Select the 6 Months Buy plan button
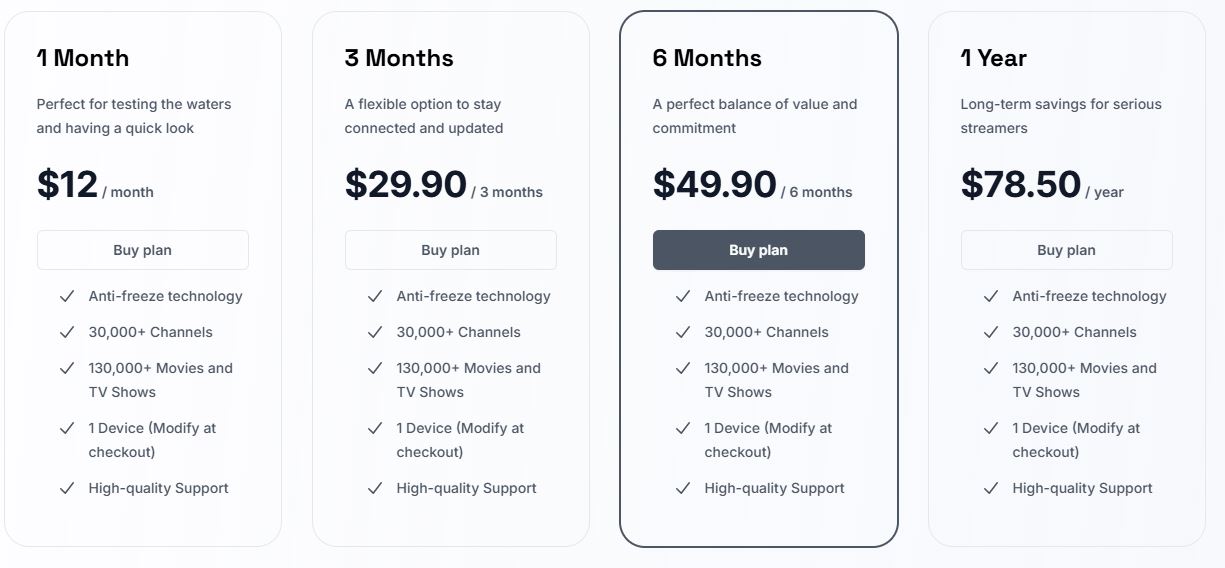This screenshot has width=1225, height=568. [x=758, y=250]
